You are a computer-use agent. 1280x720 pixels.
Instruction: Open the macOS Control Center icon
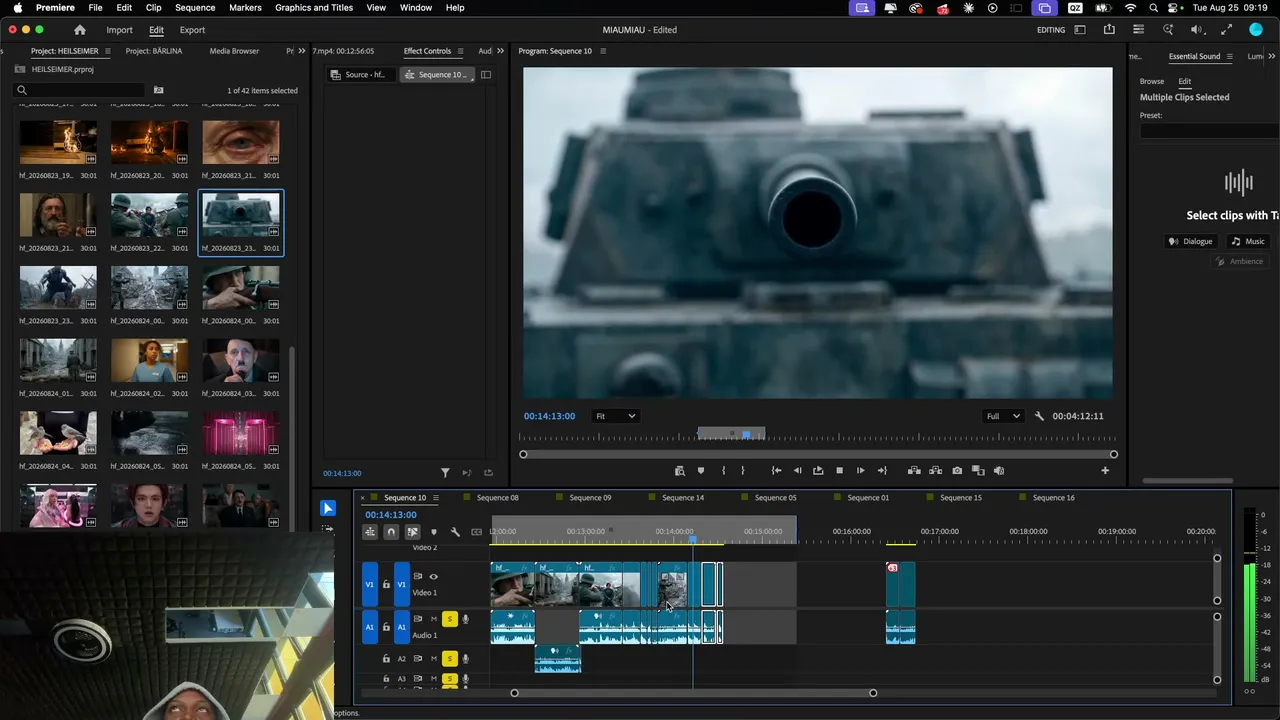1174,8
